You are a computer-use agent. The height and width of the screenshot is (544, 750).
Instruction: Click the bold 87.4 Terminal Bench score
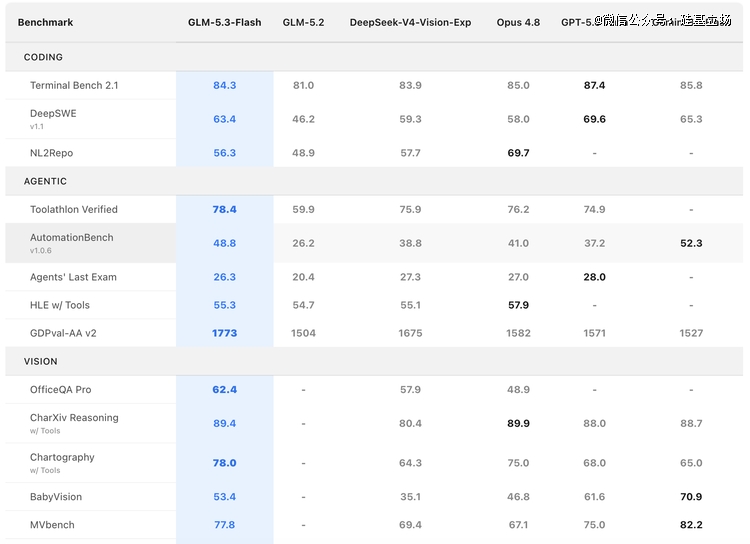595,85
